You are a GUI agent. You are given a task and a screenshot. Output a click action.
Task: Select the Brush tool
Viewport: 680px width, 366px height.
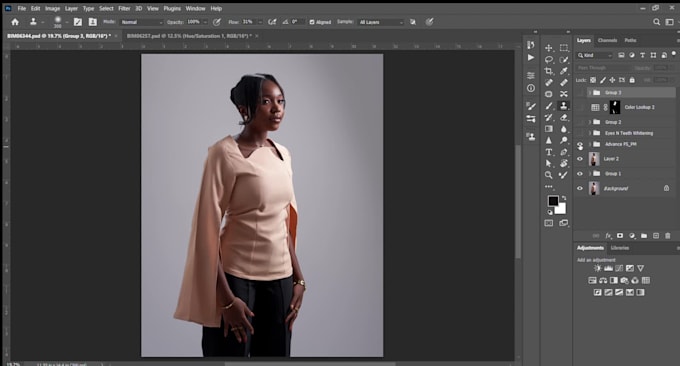click(549, 105)
